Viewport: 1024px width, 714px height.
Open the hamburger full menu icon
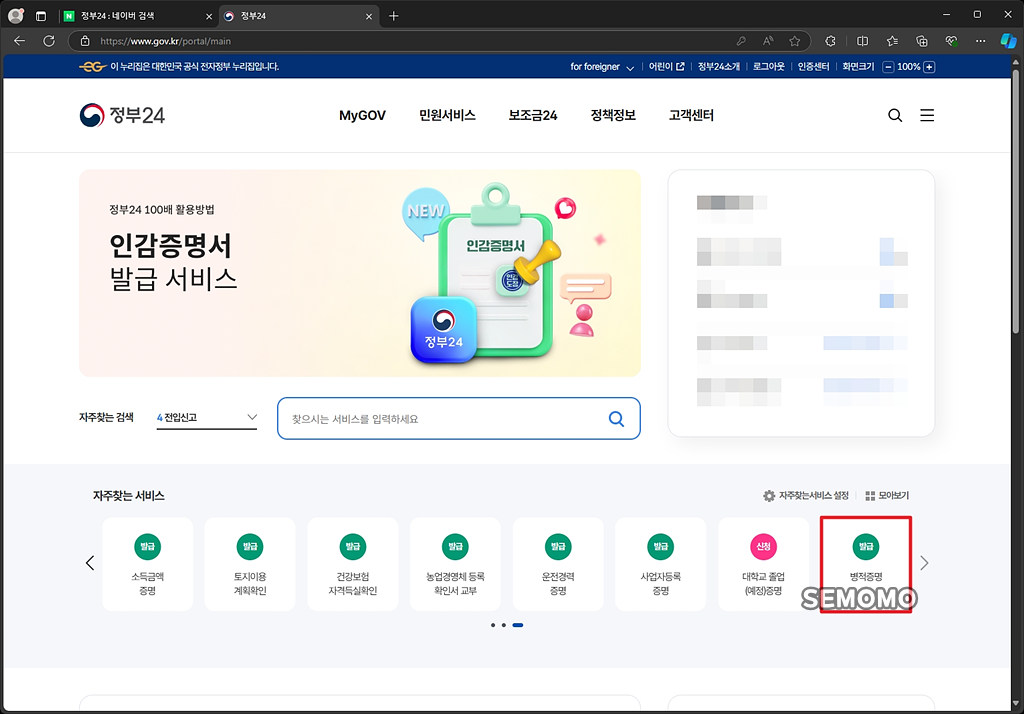pos(927,116)
